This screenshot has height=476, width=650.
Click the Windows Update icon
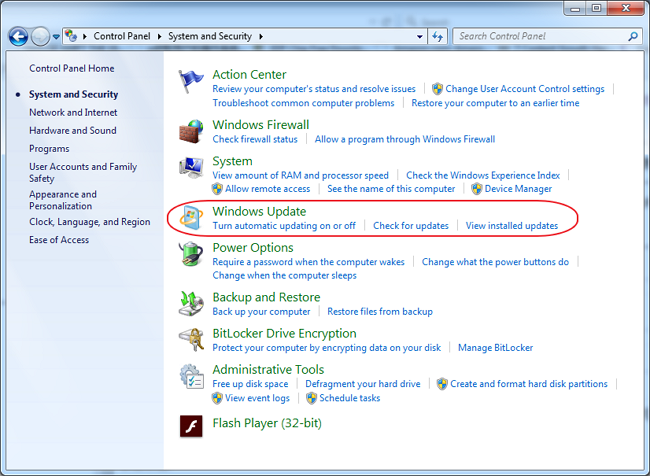(x=191, y=217)
